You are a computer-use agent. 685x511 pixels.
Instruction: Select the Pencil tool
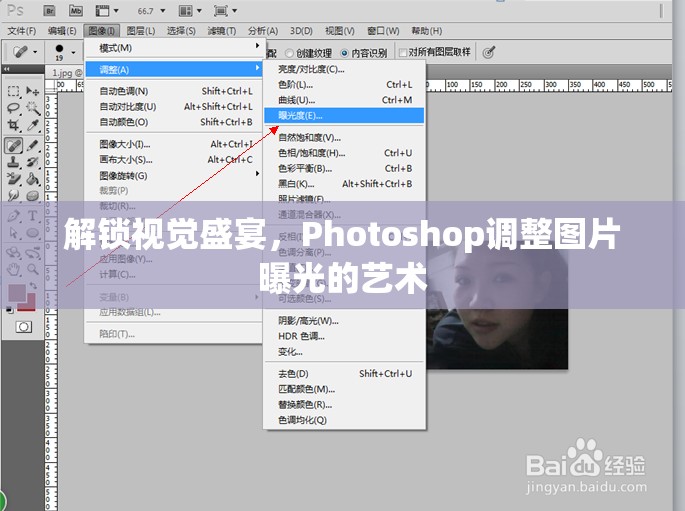33,145
